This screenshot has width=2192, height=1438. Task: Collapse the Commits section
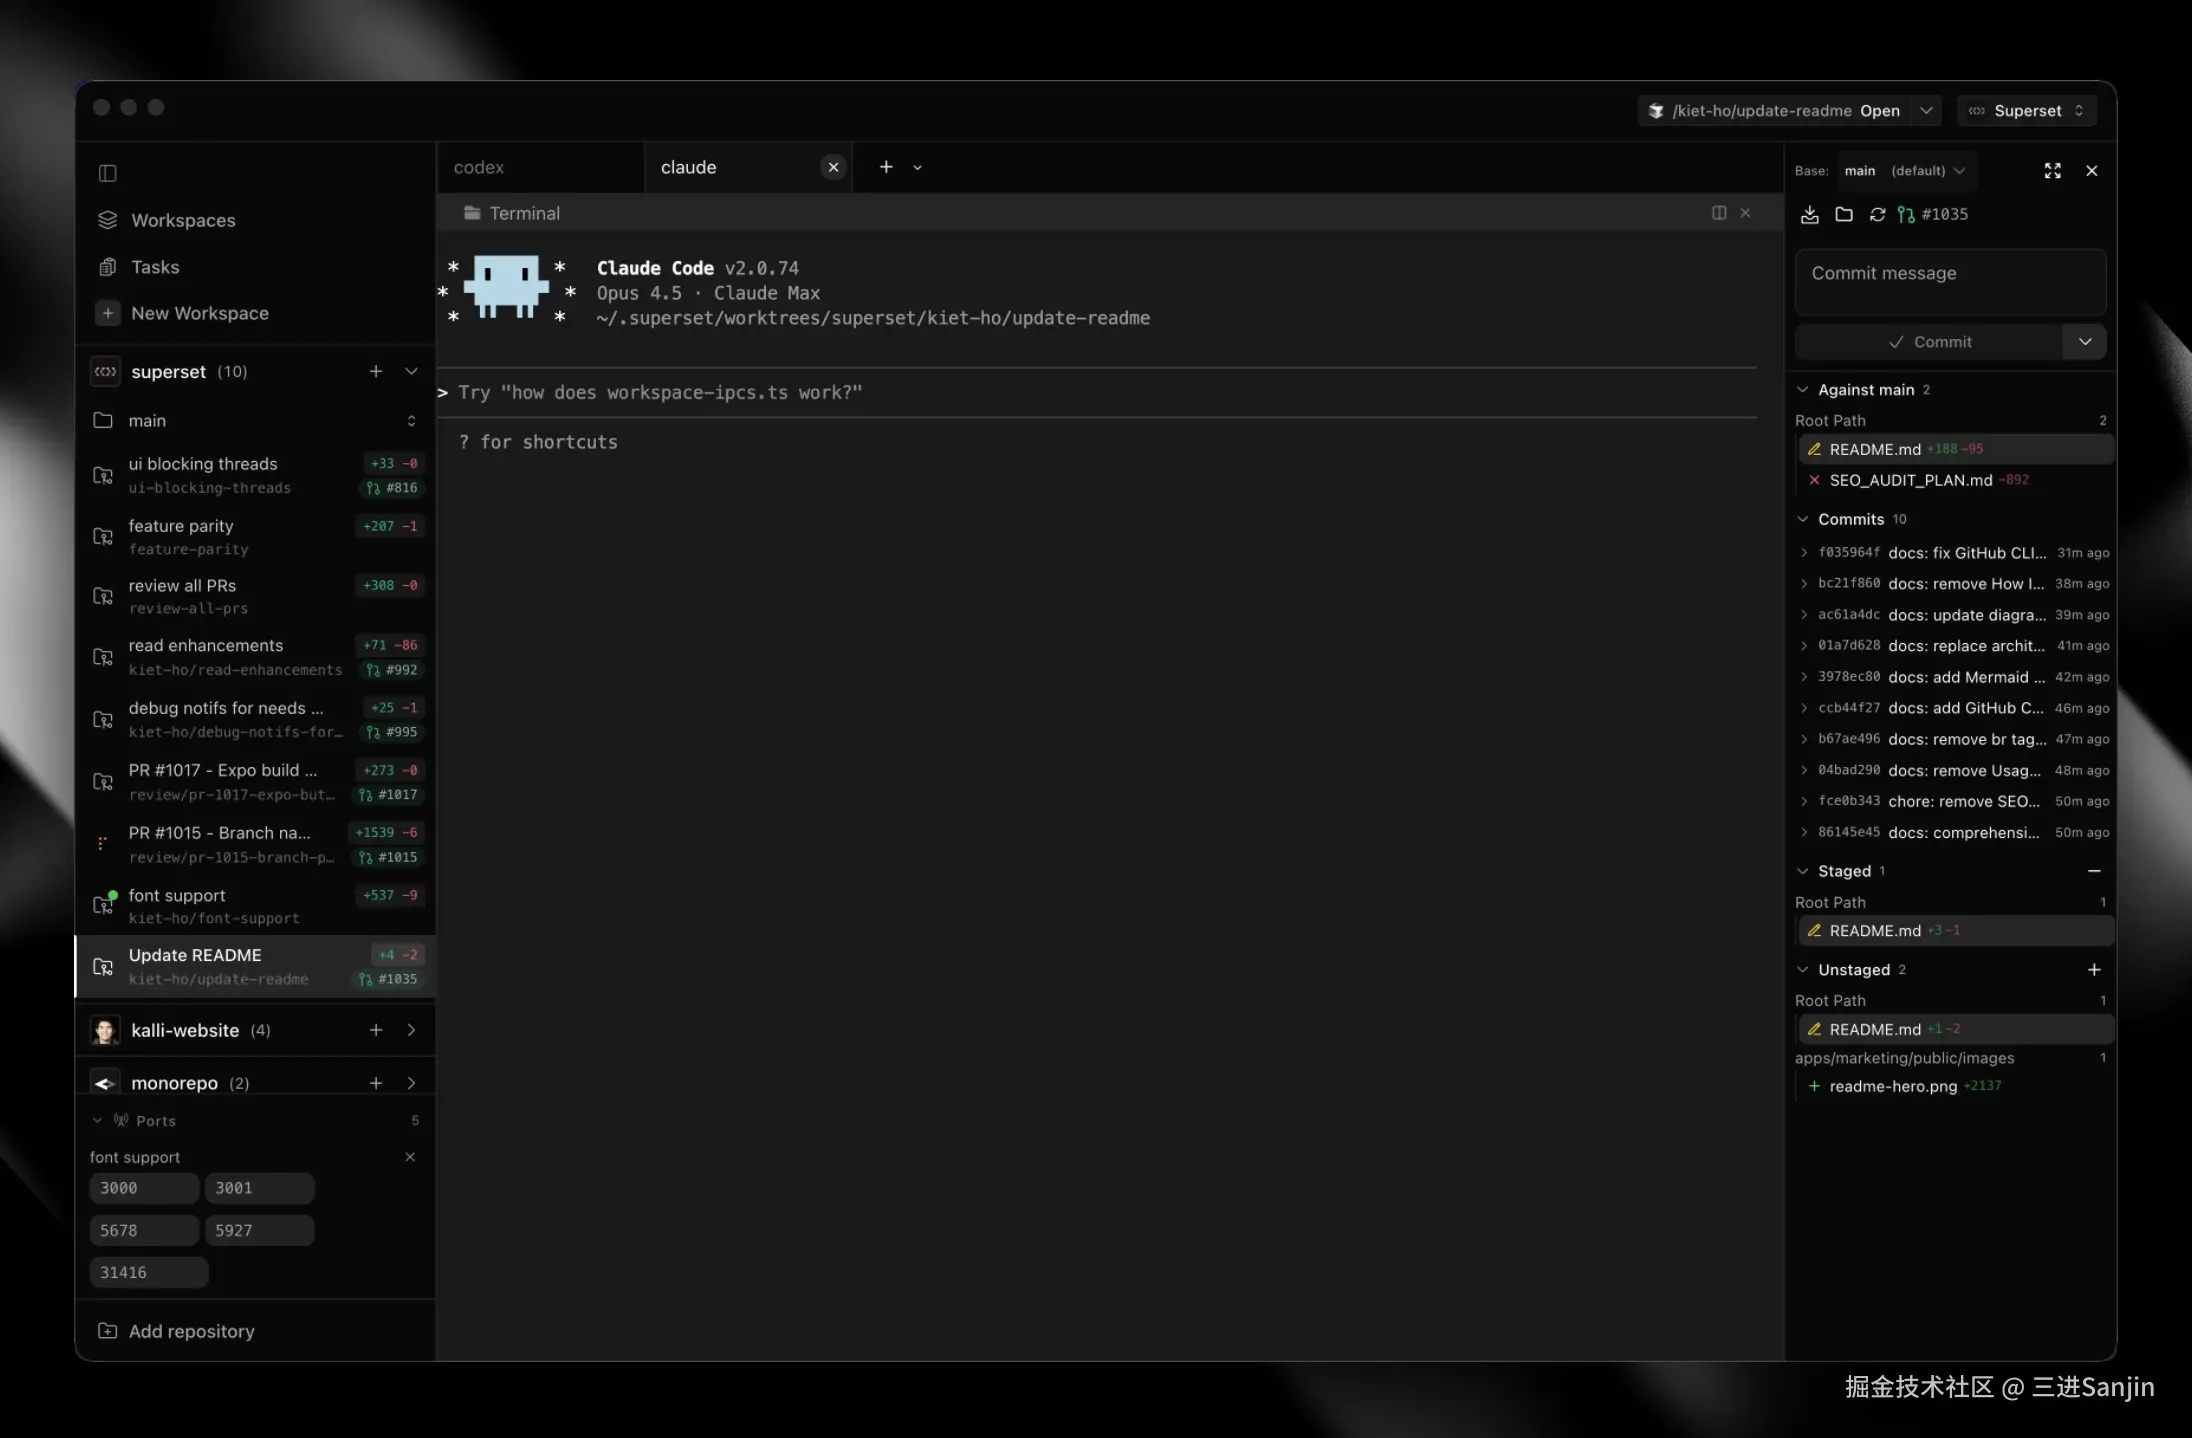tap(1802, 519)
